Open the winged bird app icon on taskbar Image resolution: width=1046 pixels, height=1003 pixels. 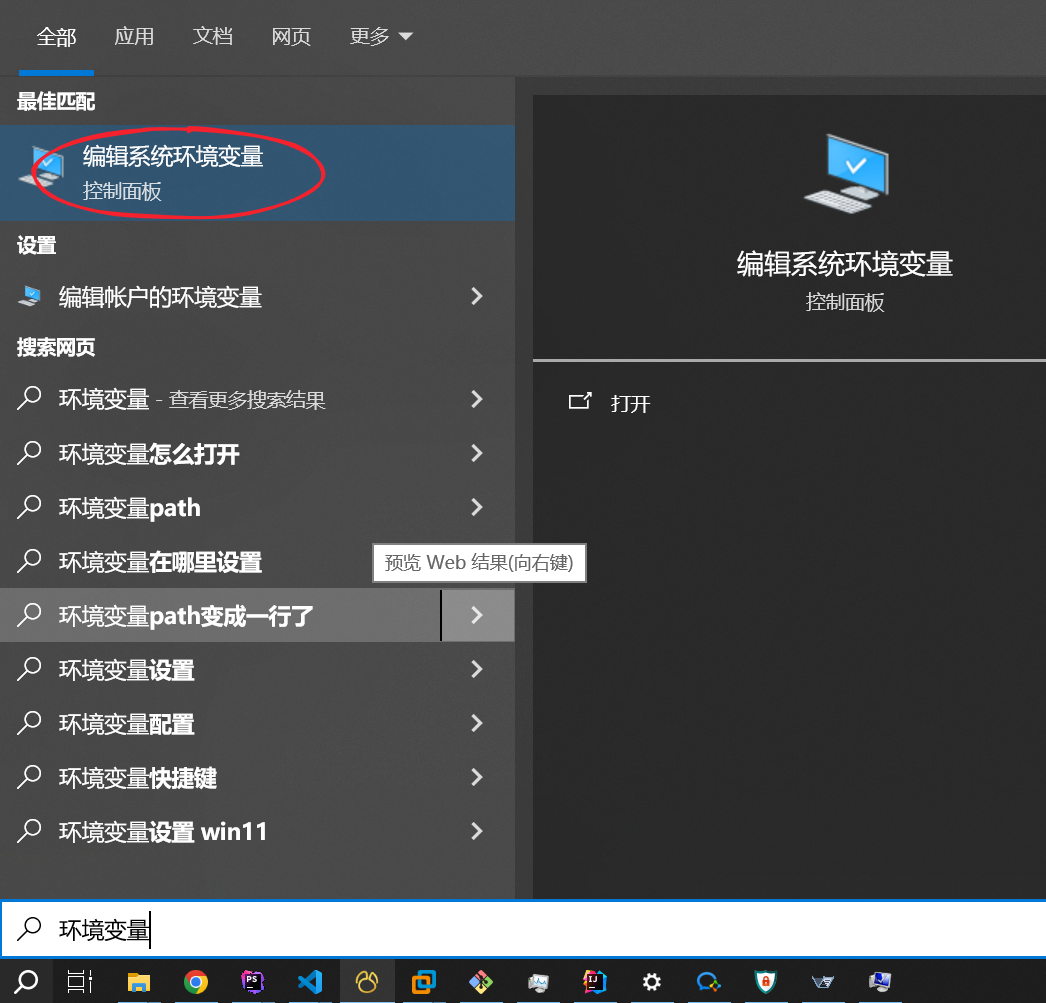823,982
